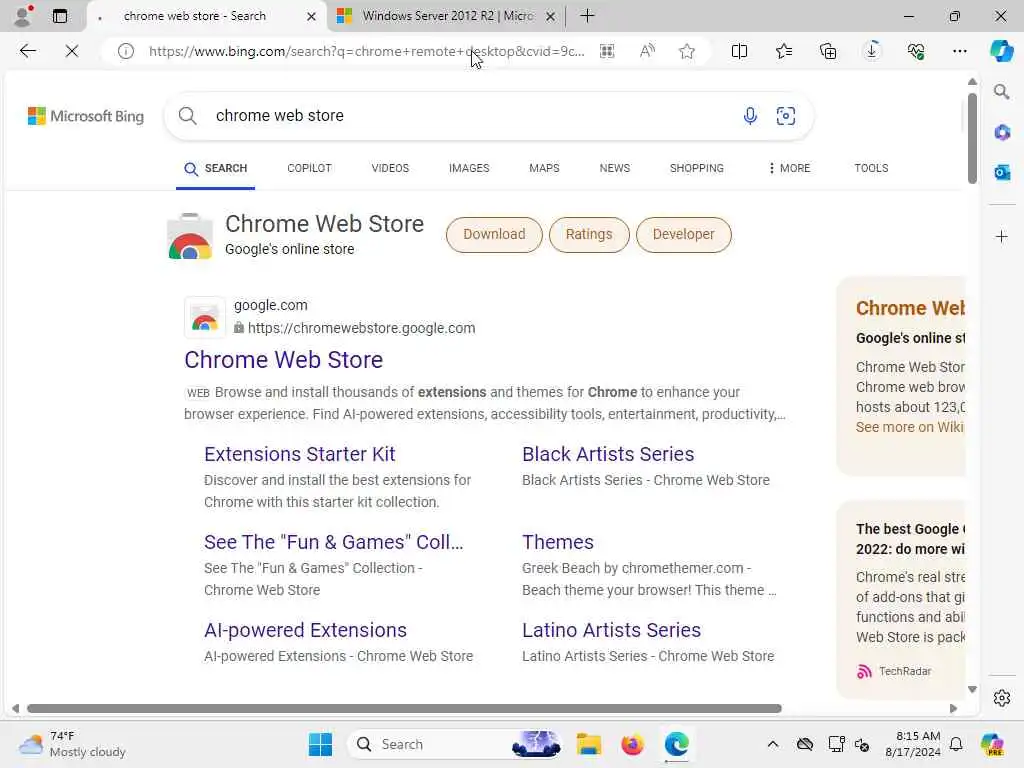Viewport: 1024px width, 768px height.
Task: Switch to the NEWS tab
Action: tap(615, 168)
